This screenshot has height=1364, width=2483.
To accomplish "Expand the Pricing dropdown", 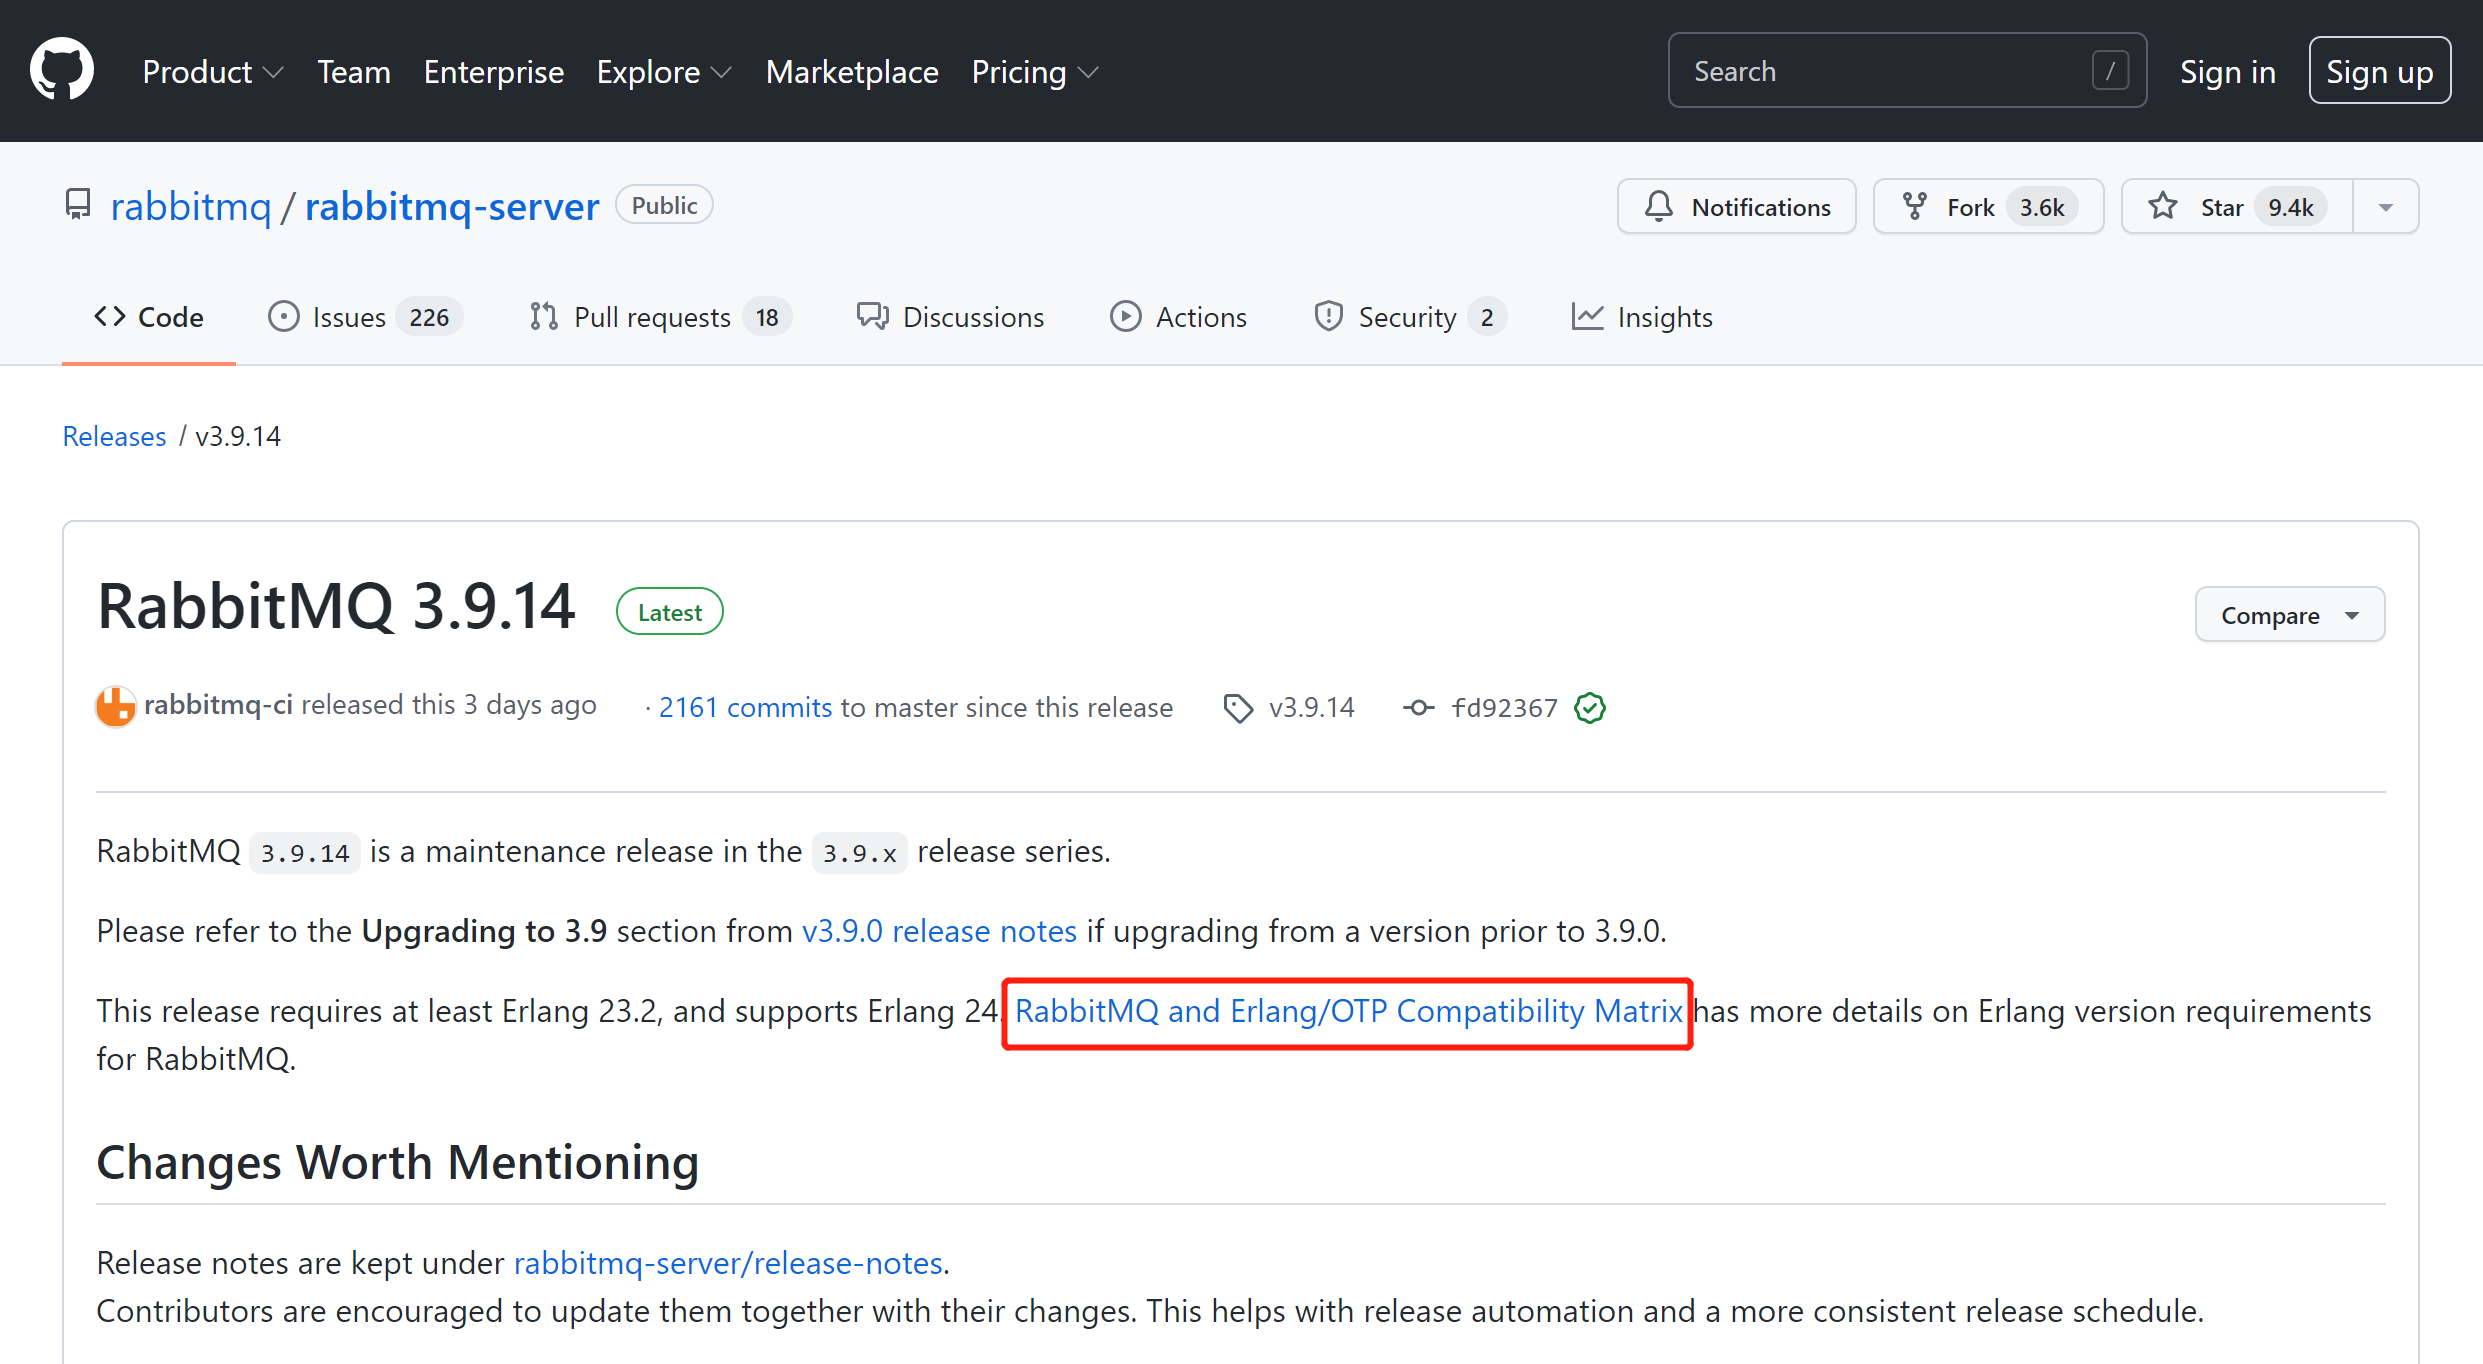I will tap(1035, 72).
